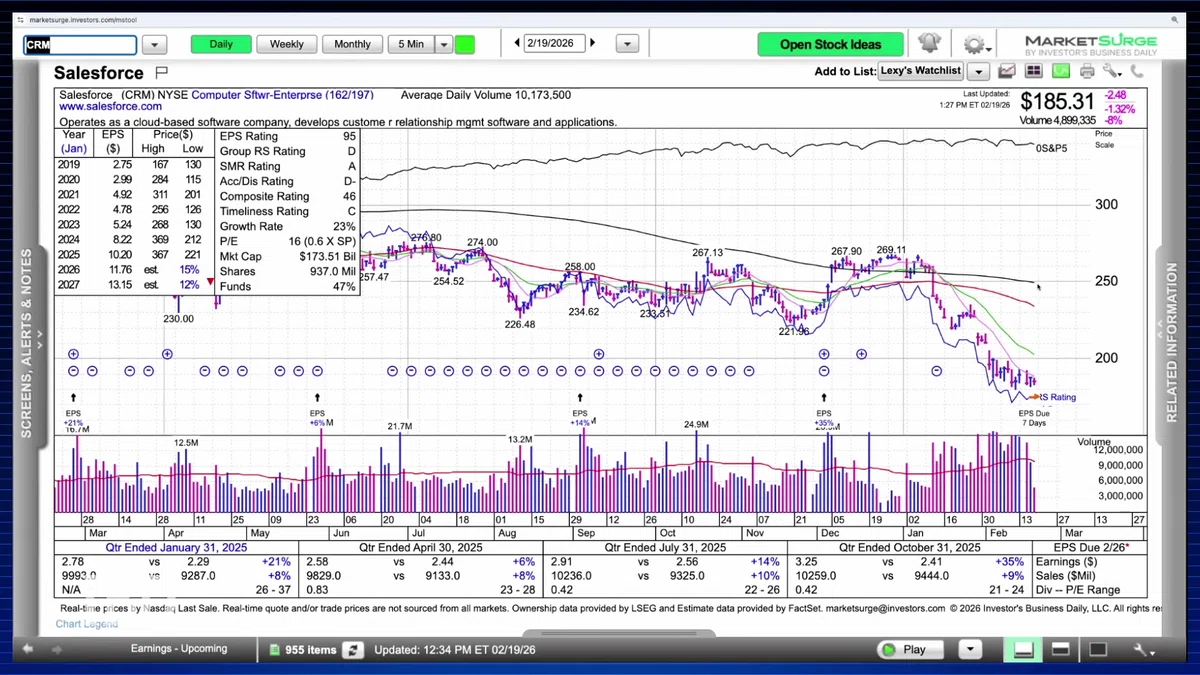Click the green refresh icon in top toolbar
This screenshot has height=675, width=1200.
pyautogui.click(x=1060, y=71)
